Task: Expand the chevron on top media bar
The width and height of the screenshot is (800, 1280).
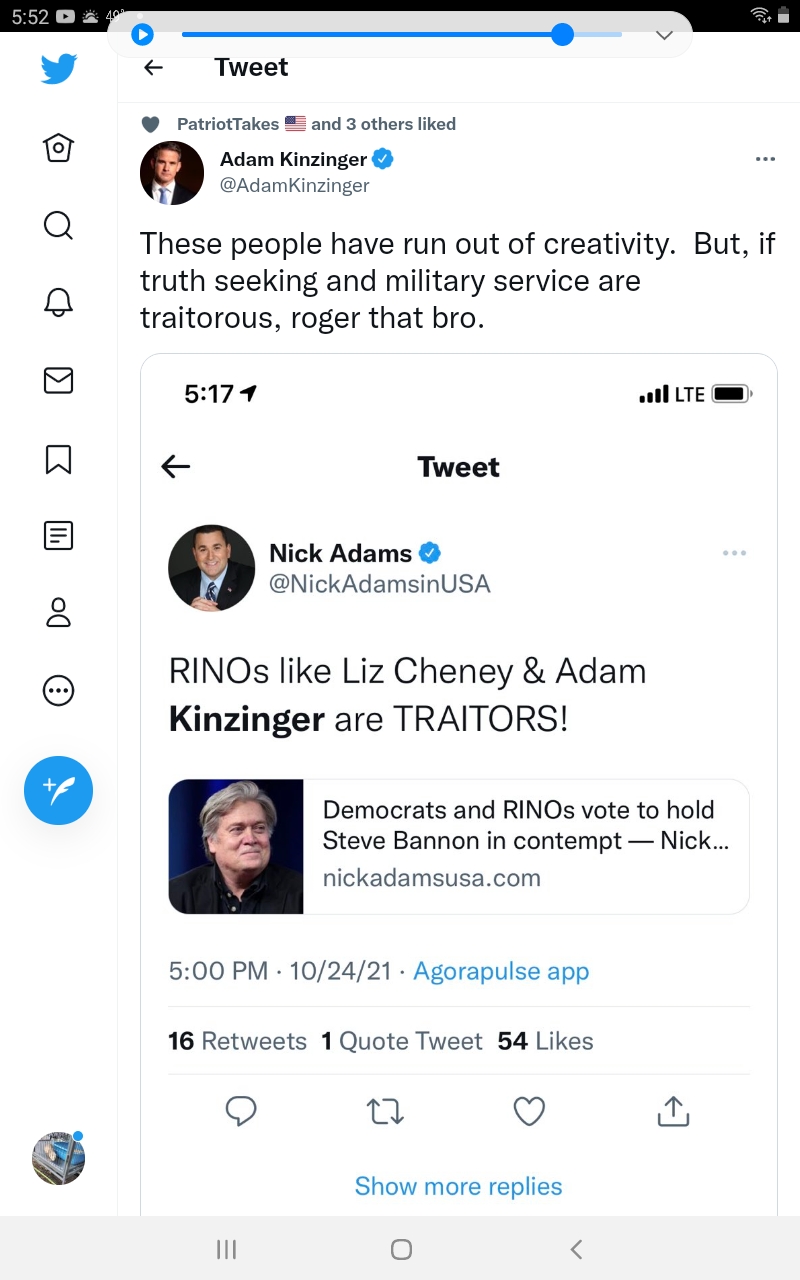Action: coord(664,35)
